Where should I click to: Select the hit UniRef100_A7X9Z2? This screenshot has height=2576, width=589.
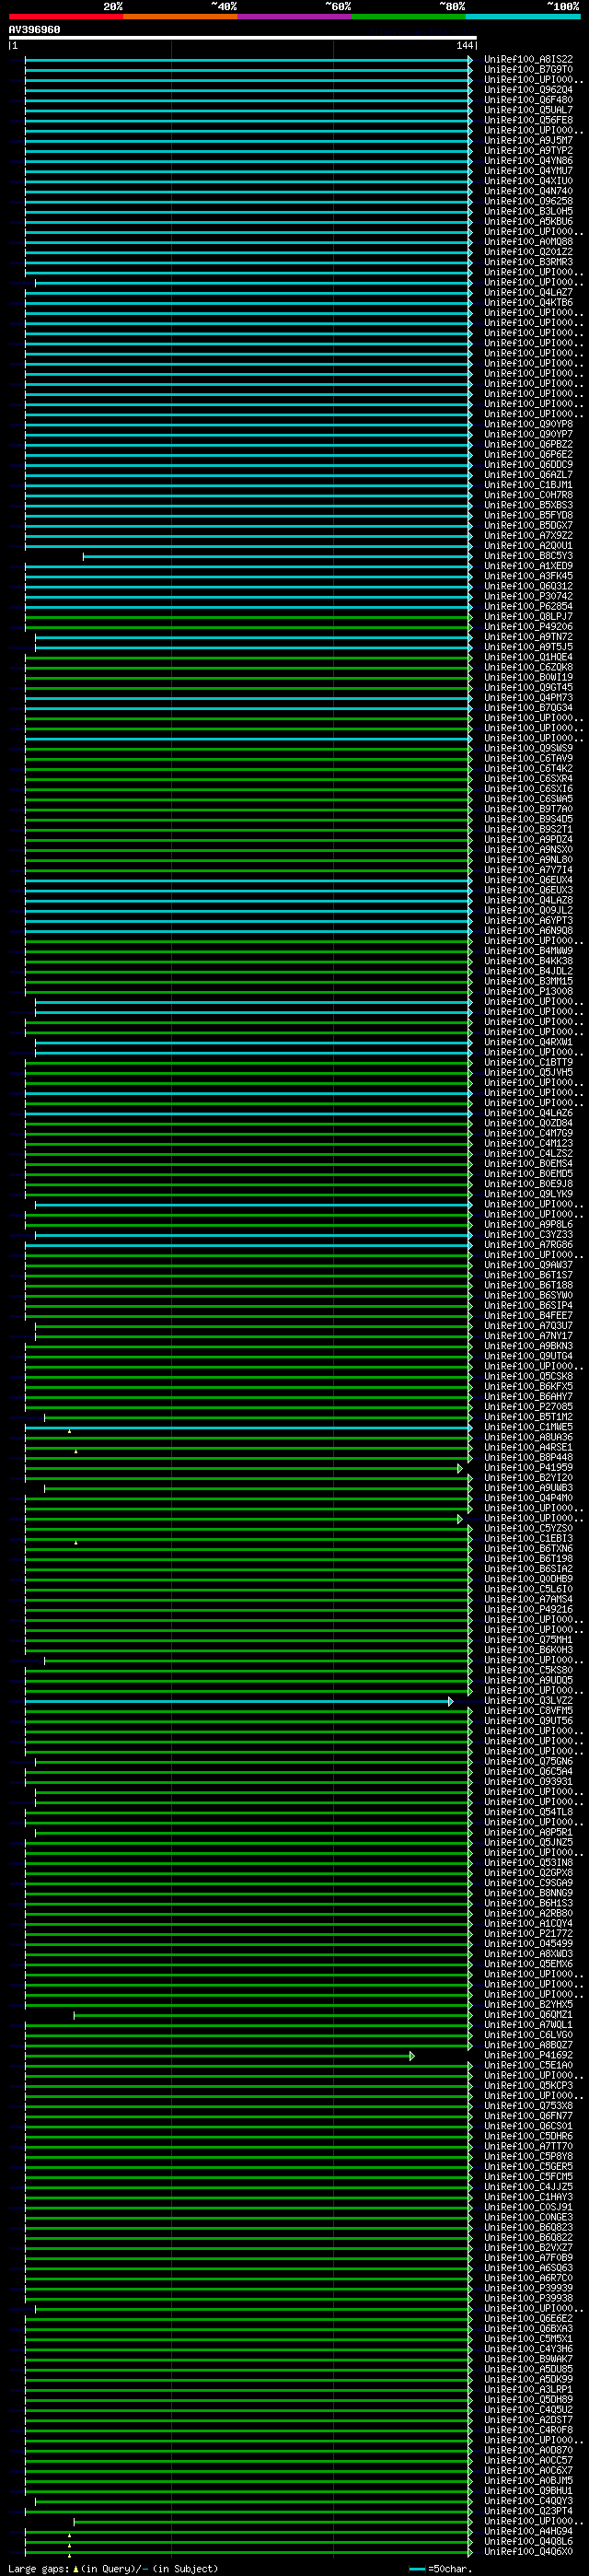[x=529, y=536]
